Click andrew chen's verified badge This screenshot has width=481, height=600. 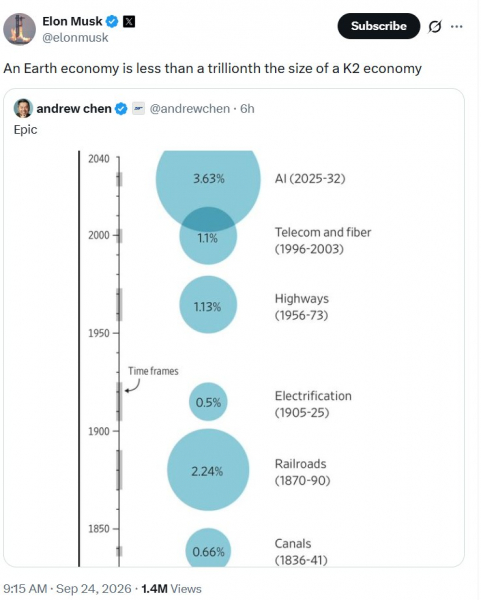(121, 109)
